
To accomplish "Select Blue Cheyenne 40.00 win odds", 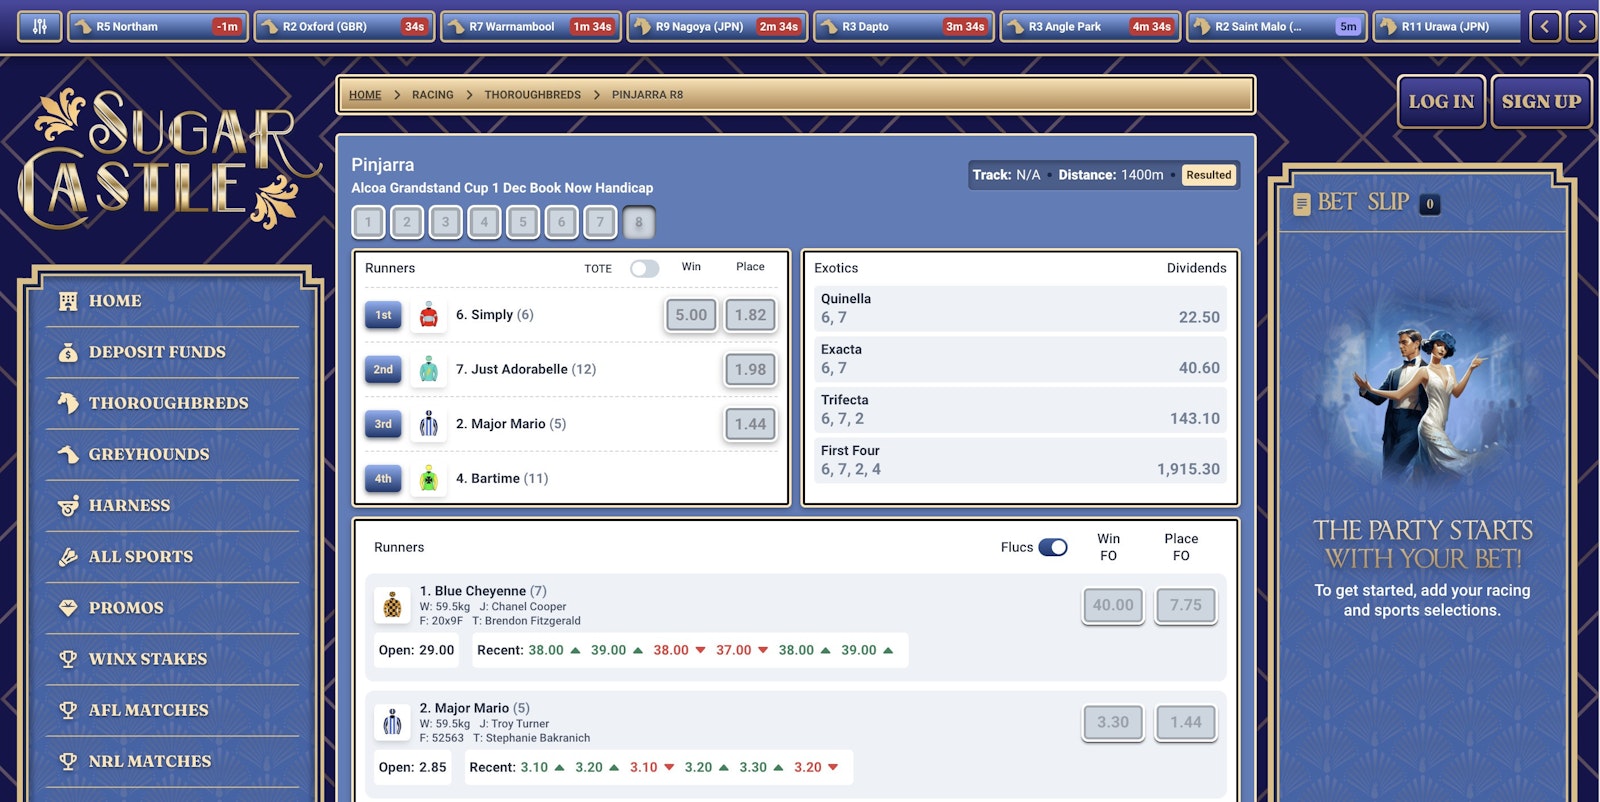I will (1113, 605).
